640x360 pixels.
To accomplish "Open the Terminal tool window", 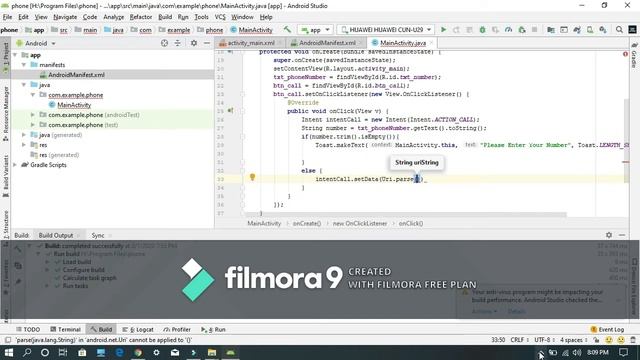I will coord(65,329).
